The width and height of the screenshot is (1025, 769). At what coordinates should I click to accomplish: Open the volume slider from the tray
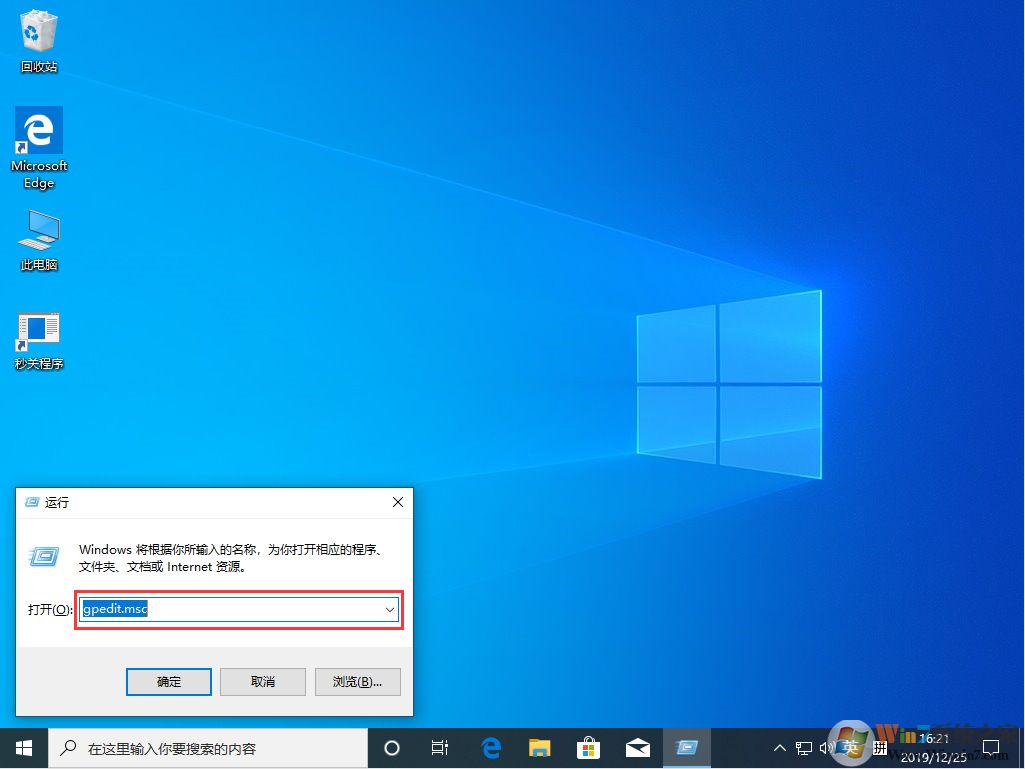(827, 747)
